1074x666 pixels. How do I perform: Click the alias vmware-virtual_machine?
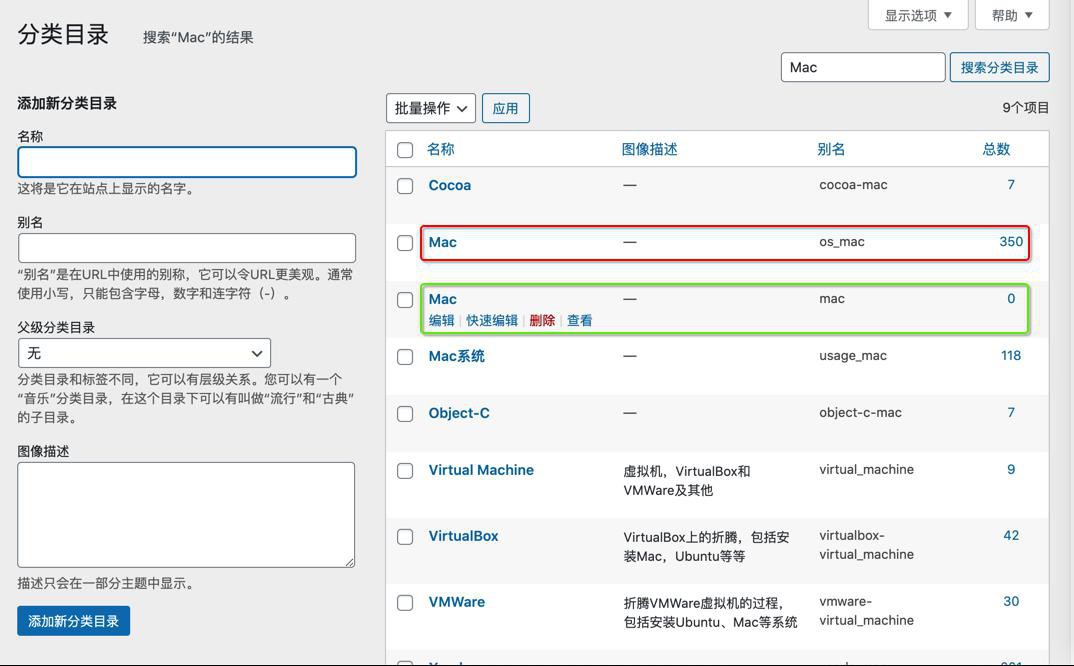866,610
